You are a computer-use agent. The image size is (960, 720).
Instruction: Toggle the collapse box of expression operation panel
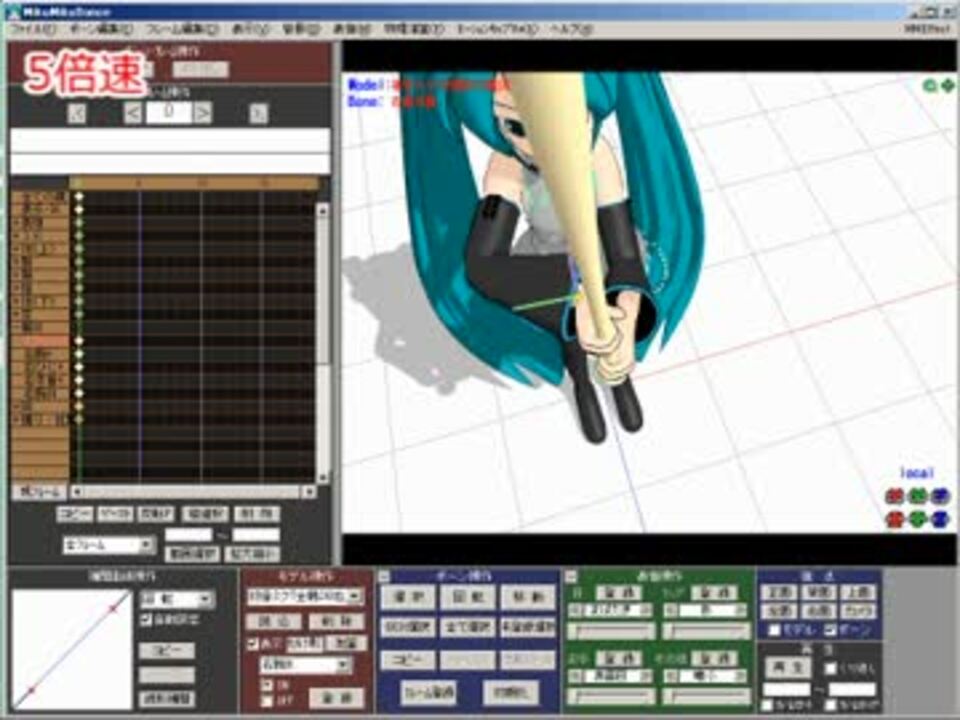(x=571, y=576)
